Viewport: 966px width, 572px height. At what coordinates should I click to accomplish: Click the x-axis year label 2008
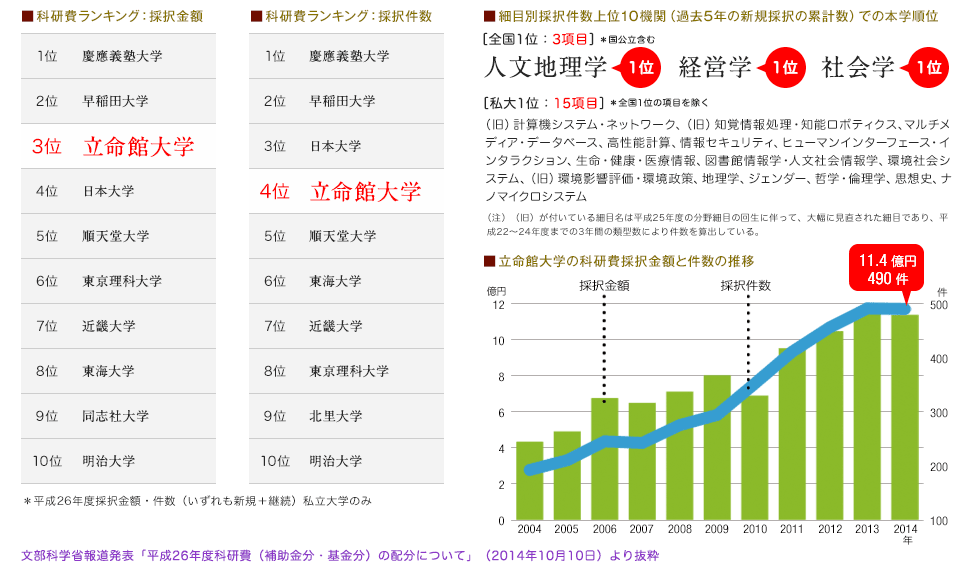(680, 529)
